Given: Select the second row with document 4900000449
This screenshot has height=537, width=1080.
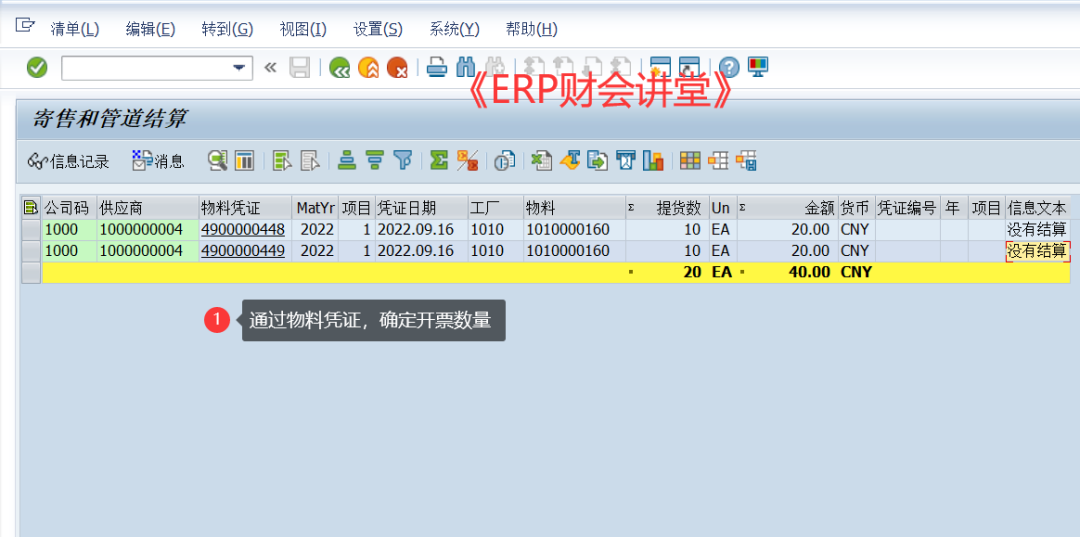Looking at the screenshot, I should tap(31, 251).
